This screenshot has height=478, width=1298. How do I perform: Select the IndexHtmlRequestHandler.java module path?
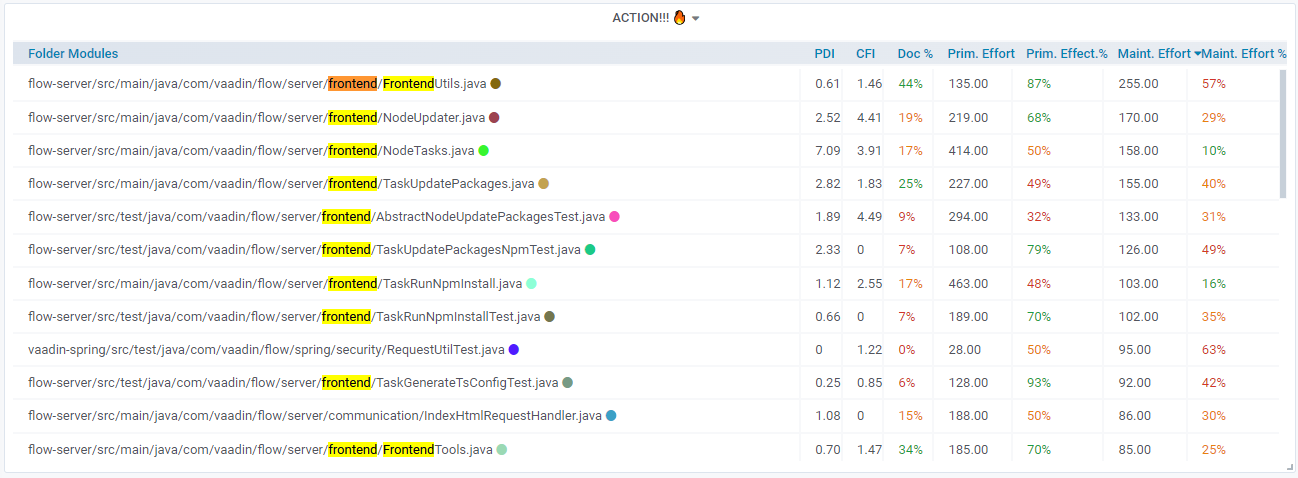315,416
